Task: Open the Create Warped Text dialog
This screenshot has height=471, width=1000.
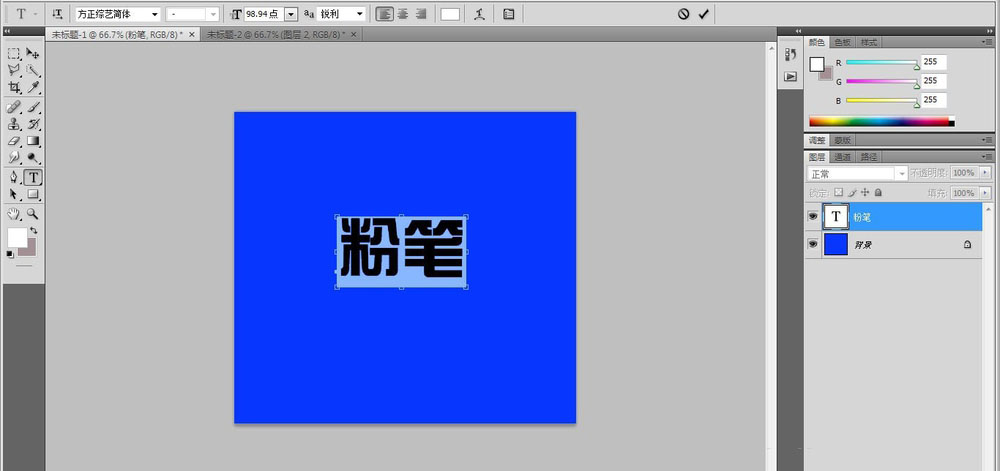Action: [480, 14]
